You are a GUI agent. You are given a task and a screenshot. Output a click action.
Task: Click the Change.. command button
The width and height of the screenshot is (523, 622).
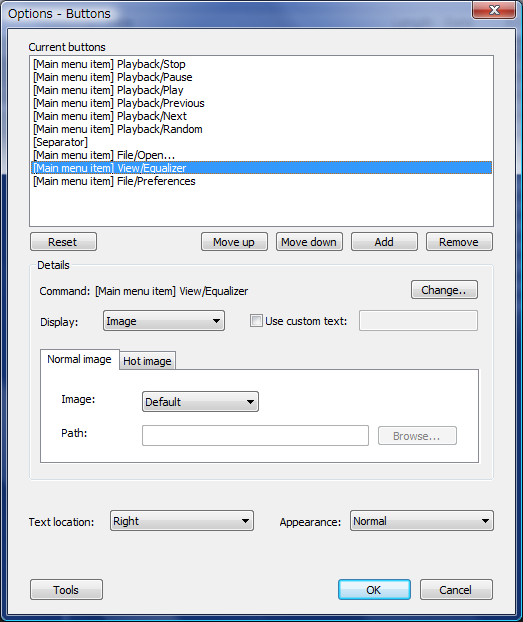pos(444,290)
